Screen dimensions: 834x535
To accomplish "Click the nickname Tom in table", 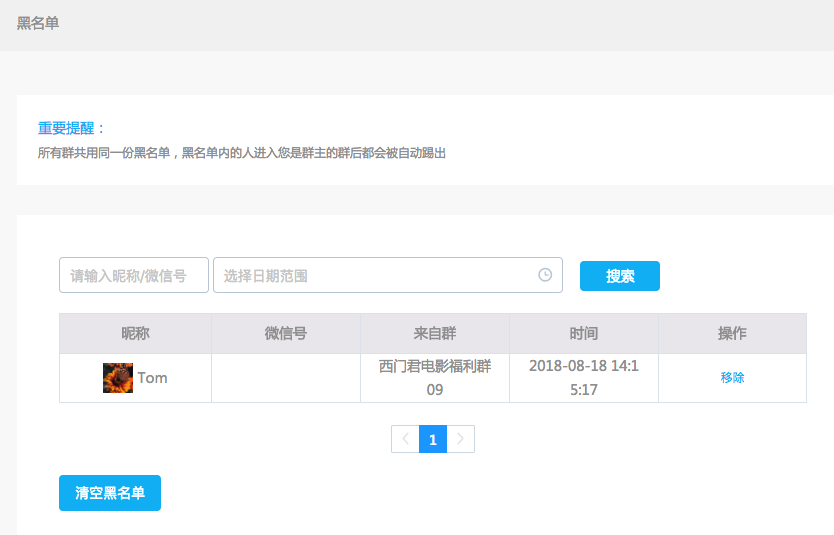I will 152,378.
